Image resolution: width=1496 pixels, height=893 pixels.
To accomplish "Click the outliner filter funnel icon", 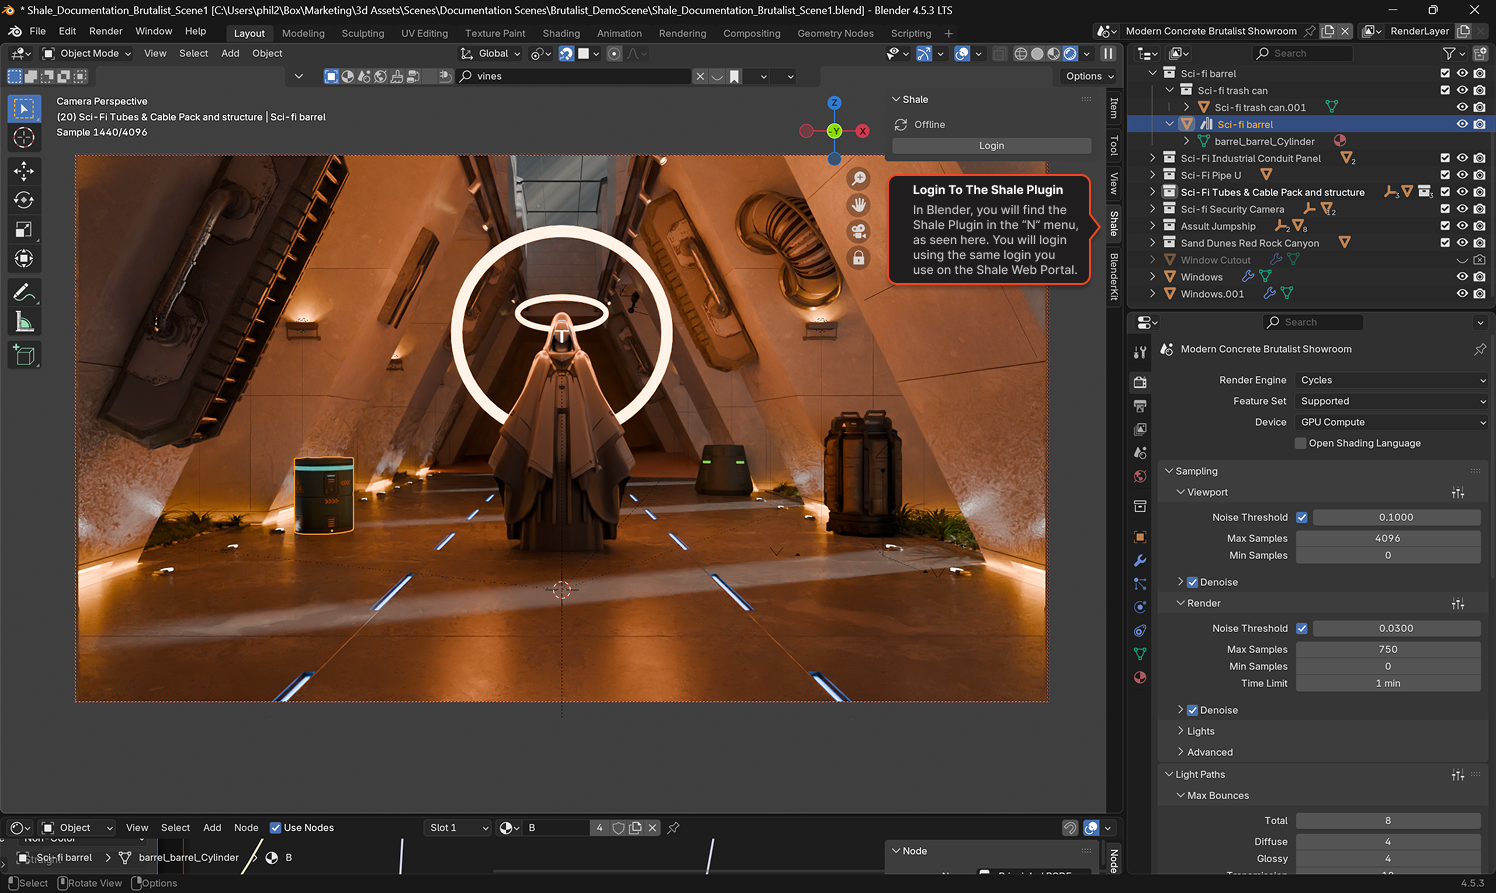I will [x=1449, y=53].
